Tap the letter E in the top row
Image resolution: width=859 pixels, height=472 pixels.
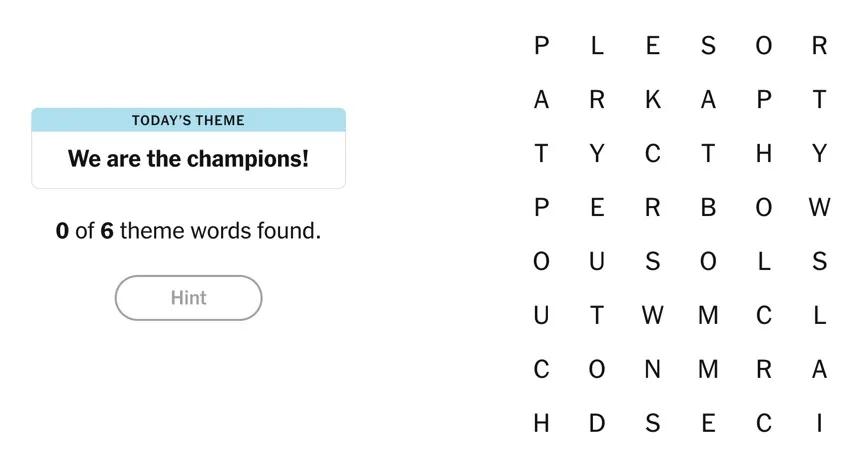652,46
